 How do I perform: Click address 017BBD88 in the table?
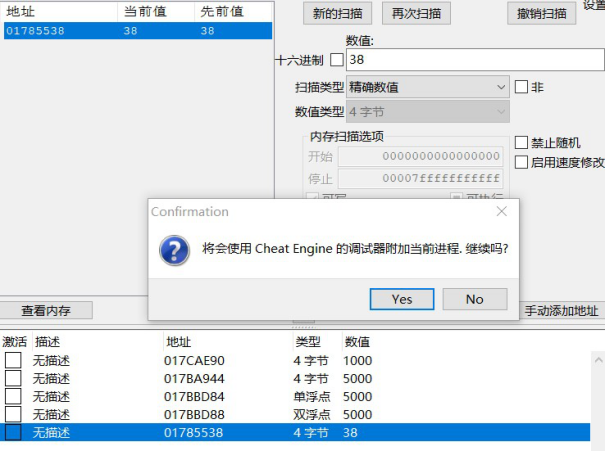pyautogui.click(x=194, y=415)
